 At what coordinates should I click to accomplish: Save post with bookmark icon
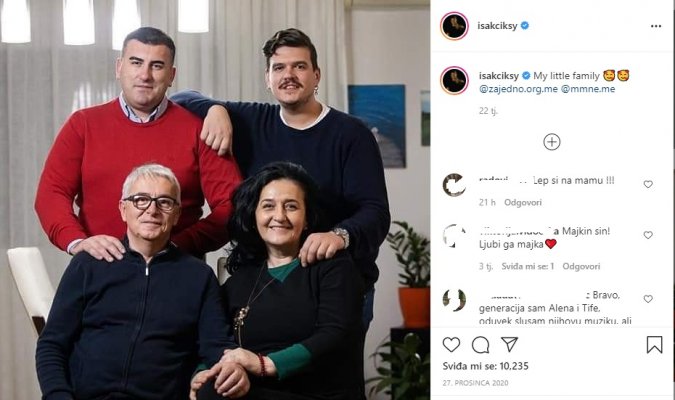pos(654,344)
